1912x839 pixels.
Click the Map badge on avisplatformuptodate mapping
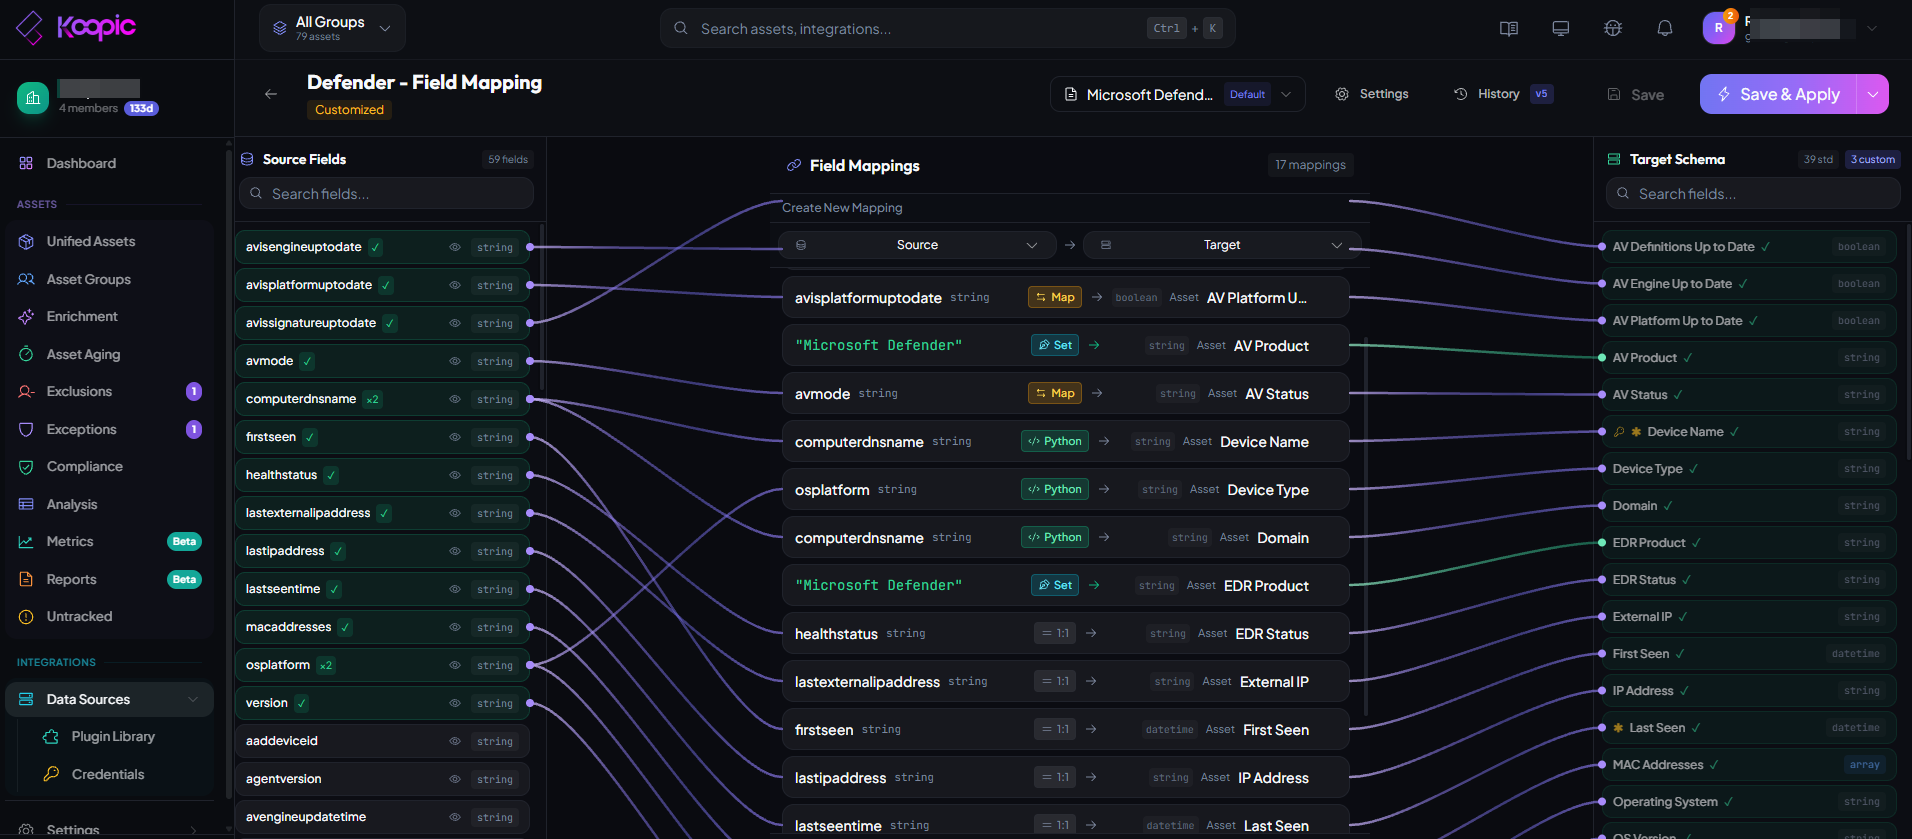point(1055,297)
